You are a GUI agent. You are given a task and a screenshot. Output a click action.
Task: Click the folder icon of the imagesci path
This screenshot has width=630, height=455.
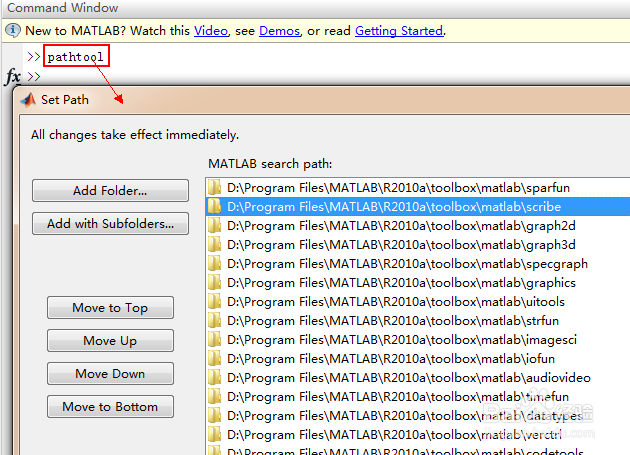[x=215, y=340]
